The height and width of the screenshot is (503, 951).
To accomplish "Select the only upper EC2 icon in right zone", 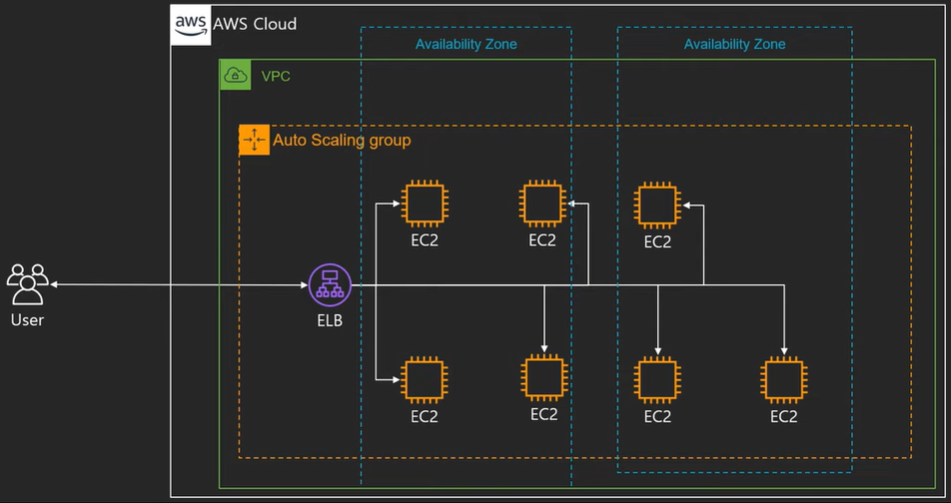I will (657, 205).
